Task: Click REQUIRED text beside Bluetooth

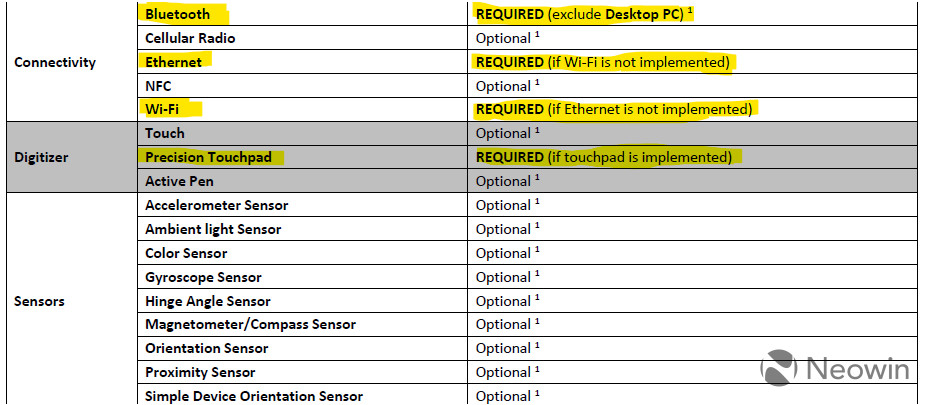Action: click(509, 15)
